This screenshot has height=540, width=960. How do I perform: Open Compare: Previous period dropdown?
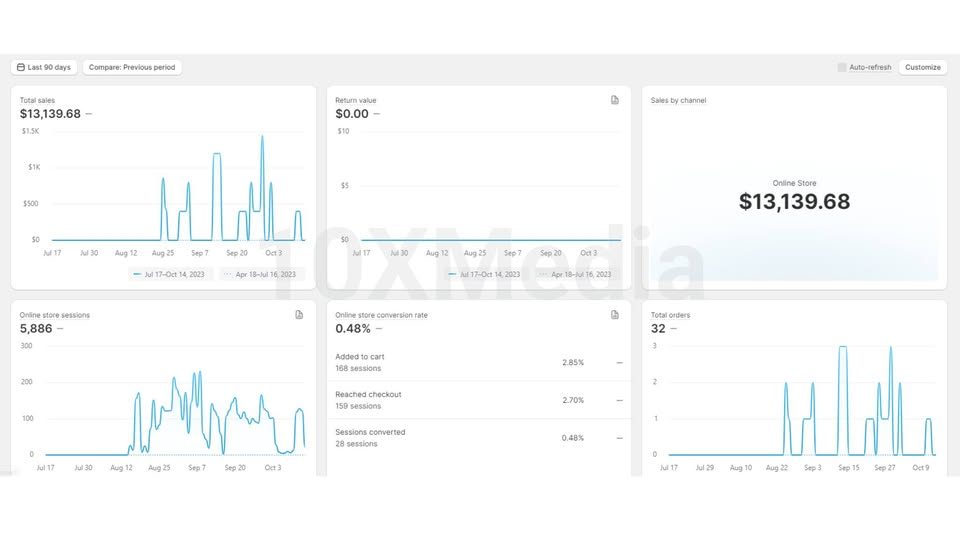click(x=132, y=67)
